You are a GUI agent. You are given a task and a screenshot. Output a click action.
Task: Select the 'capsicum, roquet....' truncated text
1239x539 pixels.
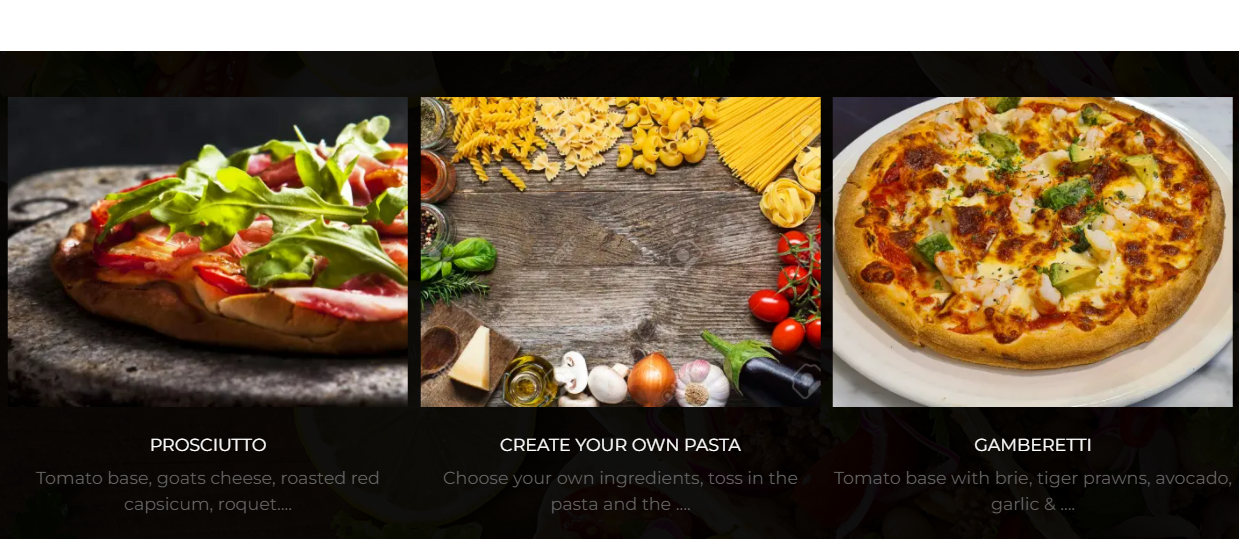[x=208, y=504]
